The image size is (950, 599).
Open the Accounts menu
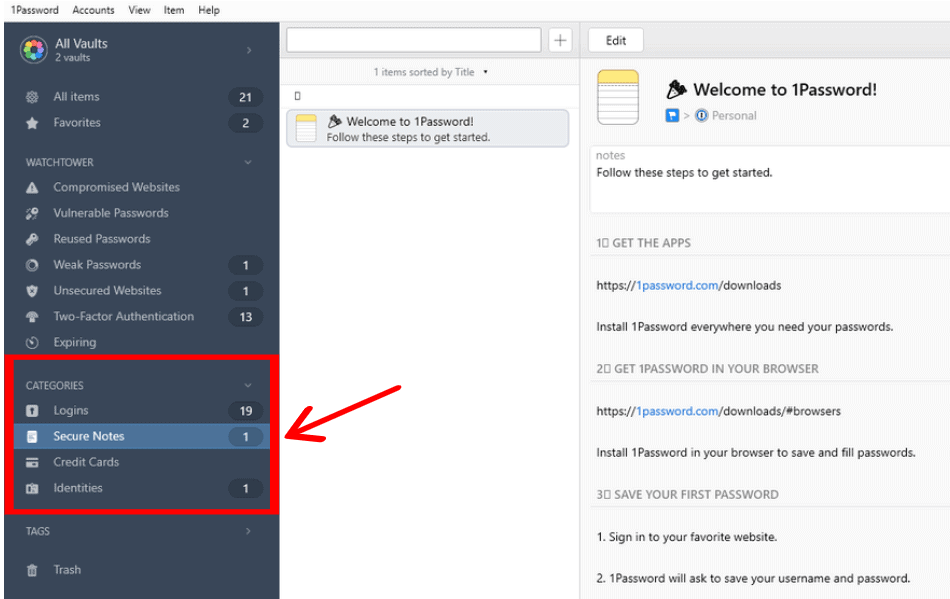[93, 10]
